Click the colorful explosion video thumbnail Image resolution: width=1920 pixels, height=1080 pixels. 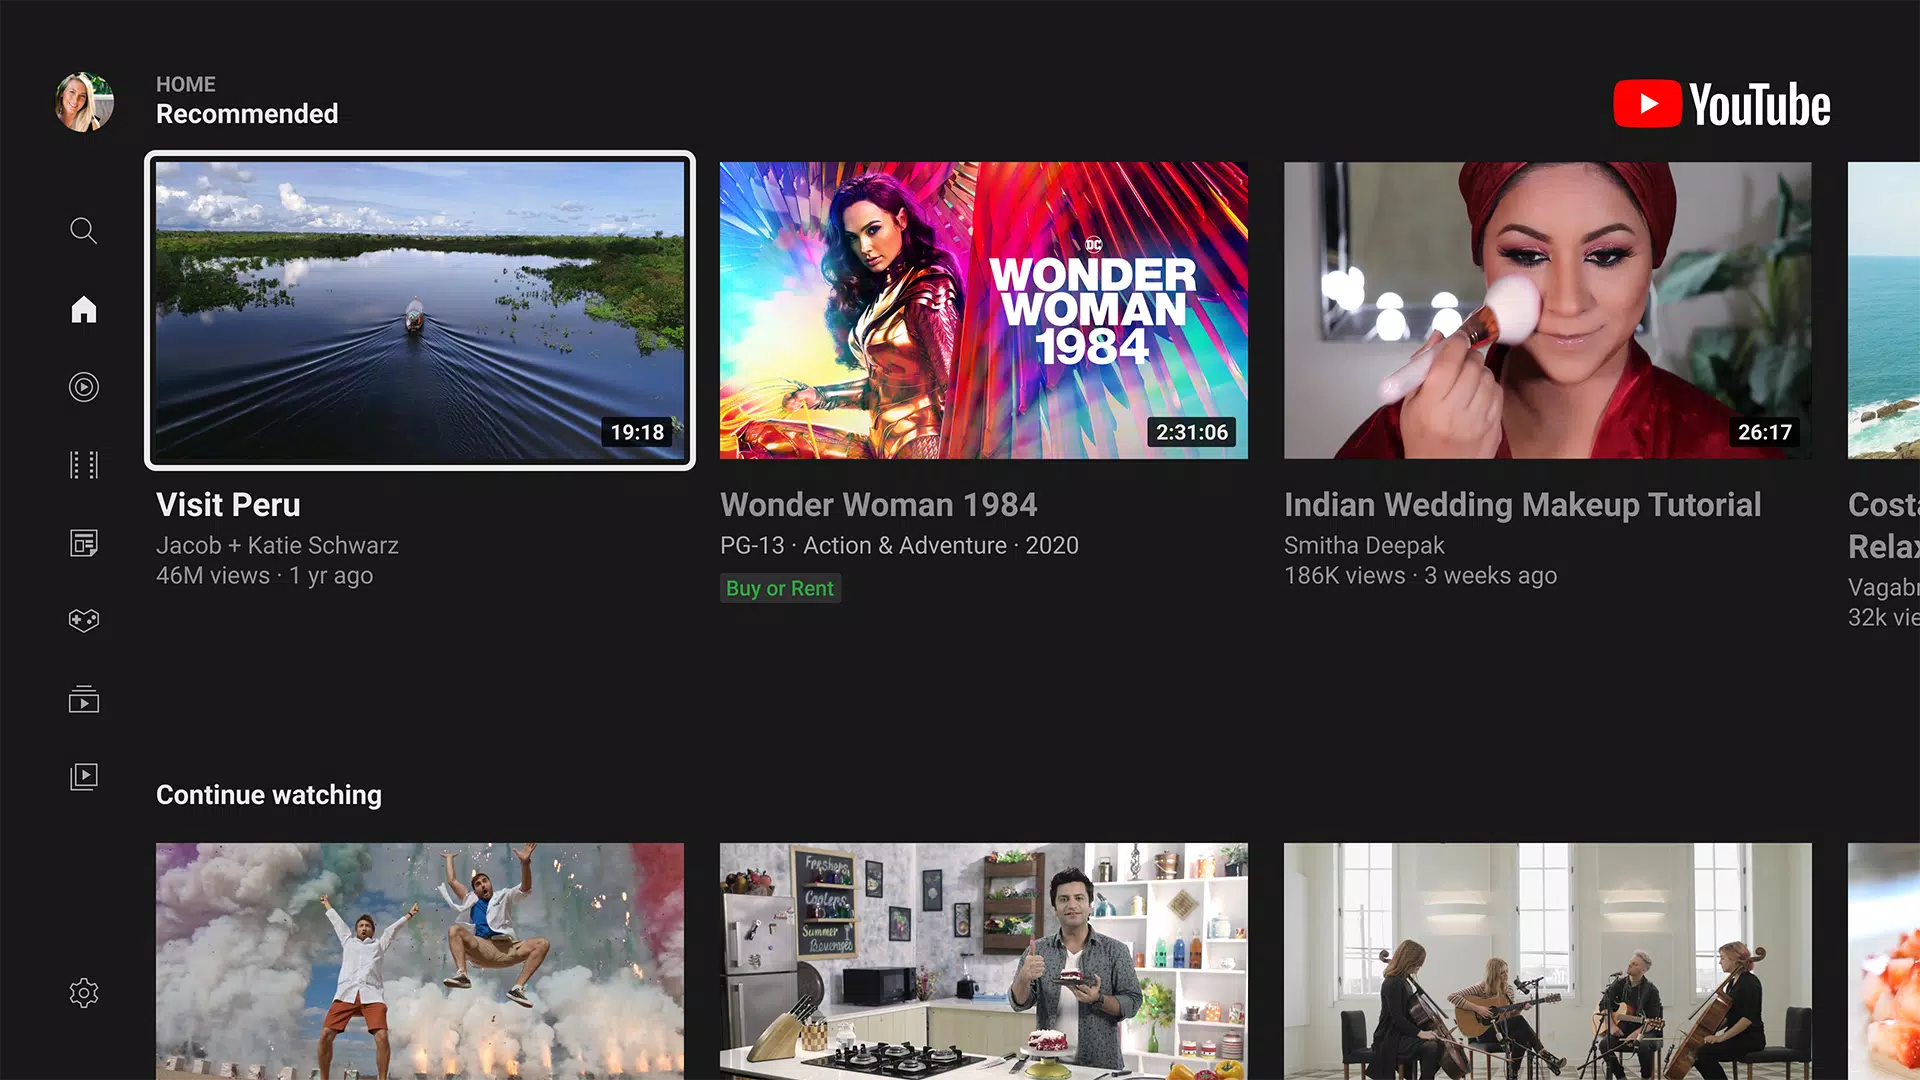coord(421,961)
